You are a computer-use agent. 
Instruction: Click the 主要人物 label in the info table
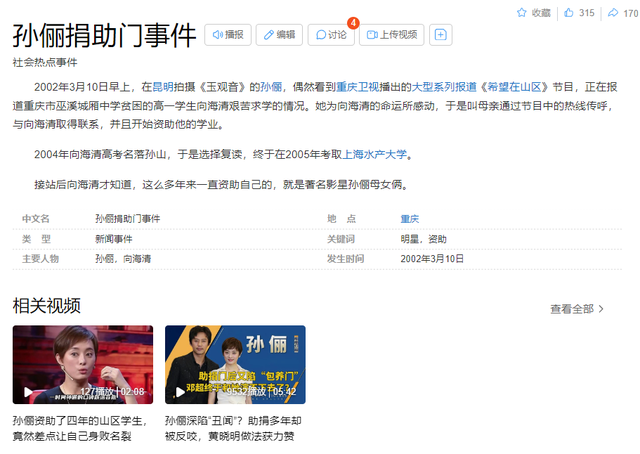pos(40,258)
